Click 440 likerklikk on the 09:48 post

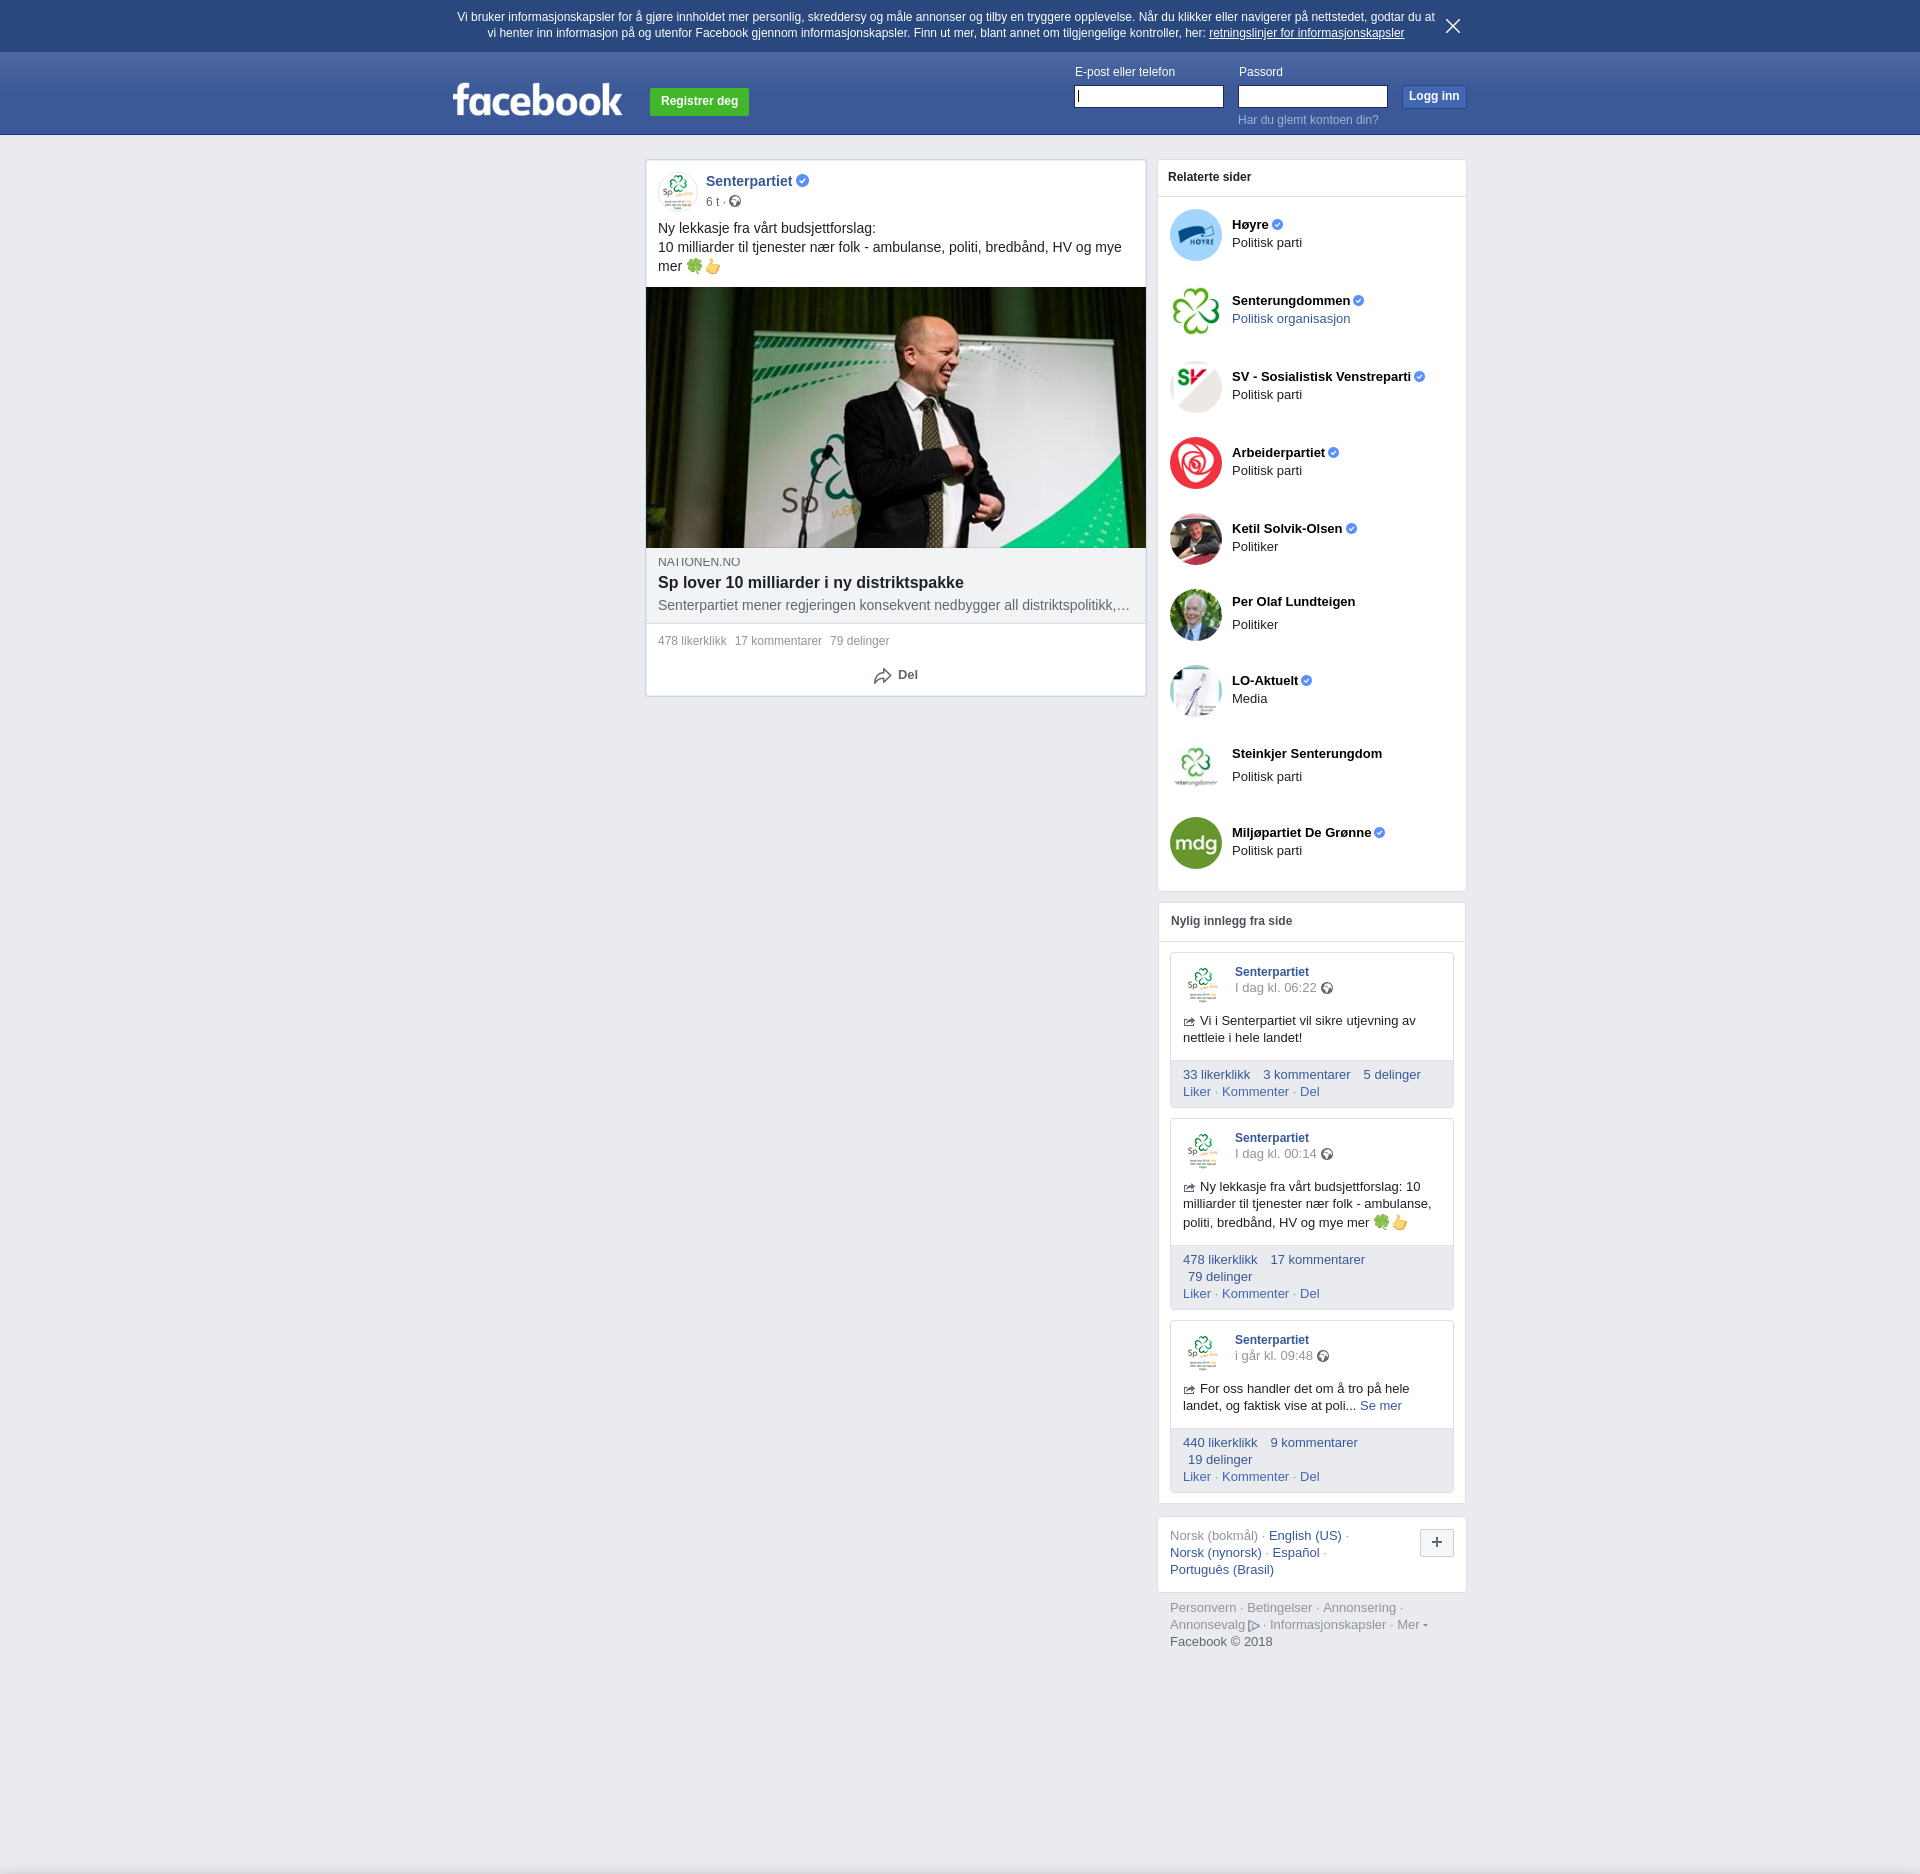click(1220, 1443)
